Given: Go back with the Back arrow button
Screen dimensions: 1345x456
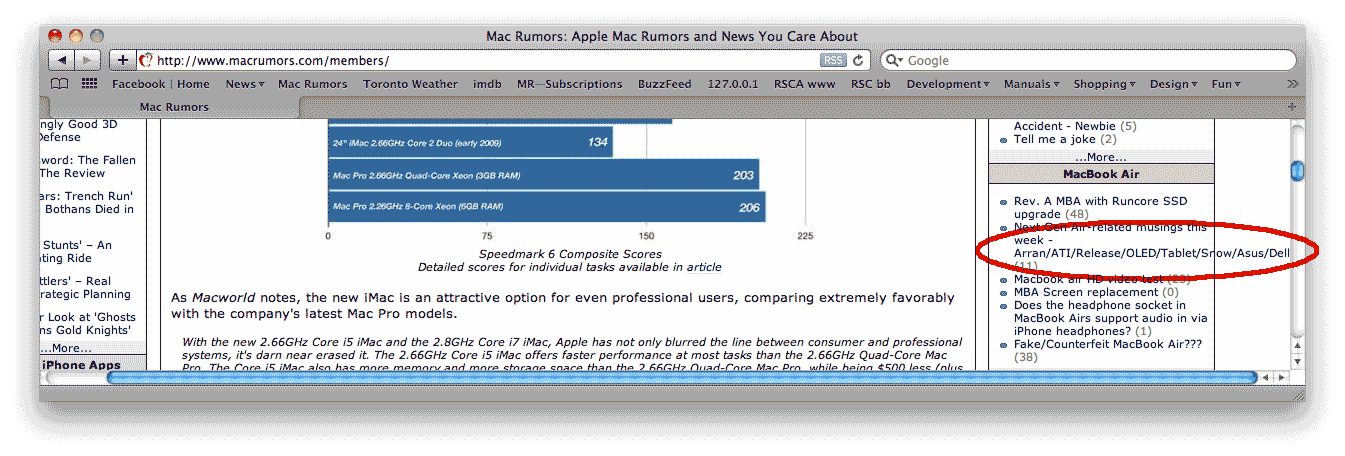Looking at the screenshot, I should (x=61, y=60).
